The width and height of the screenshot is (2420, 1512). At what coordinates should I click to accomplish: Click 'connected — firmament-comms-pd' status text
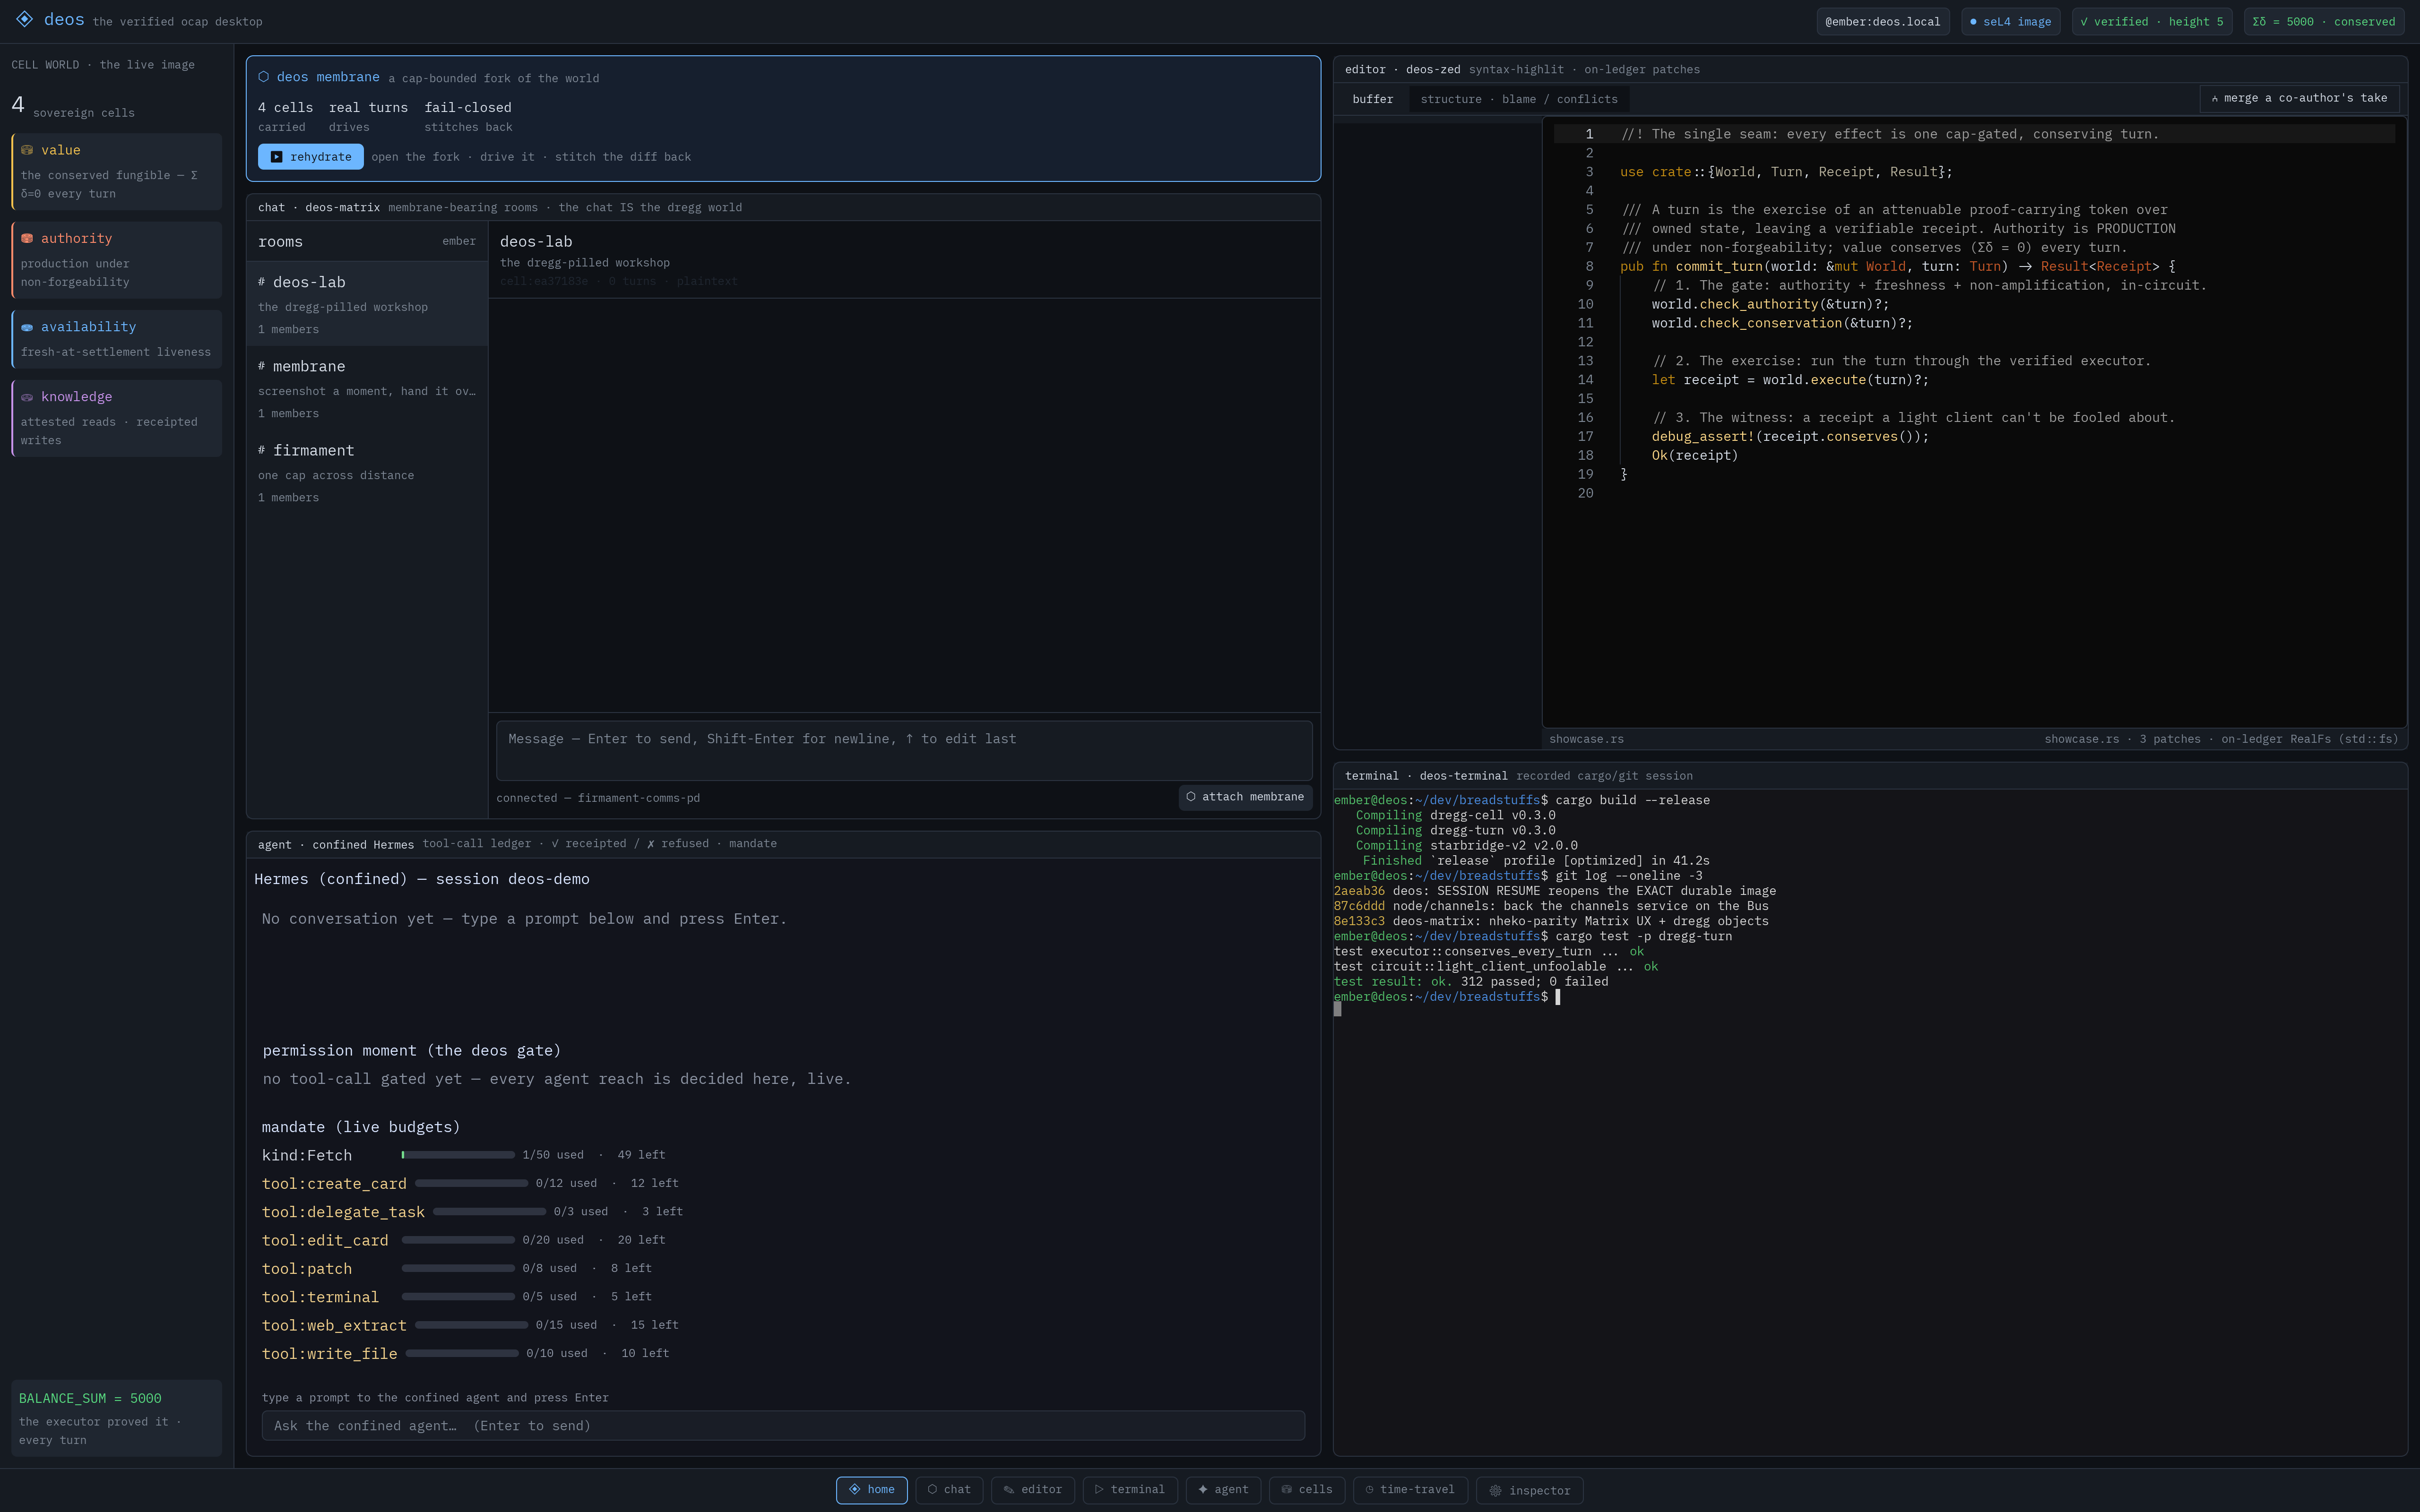click(598, 798)
